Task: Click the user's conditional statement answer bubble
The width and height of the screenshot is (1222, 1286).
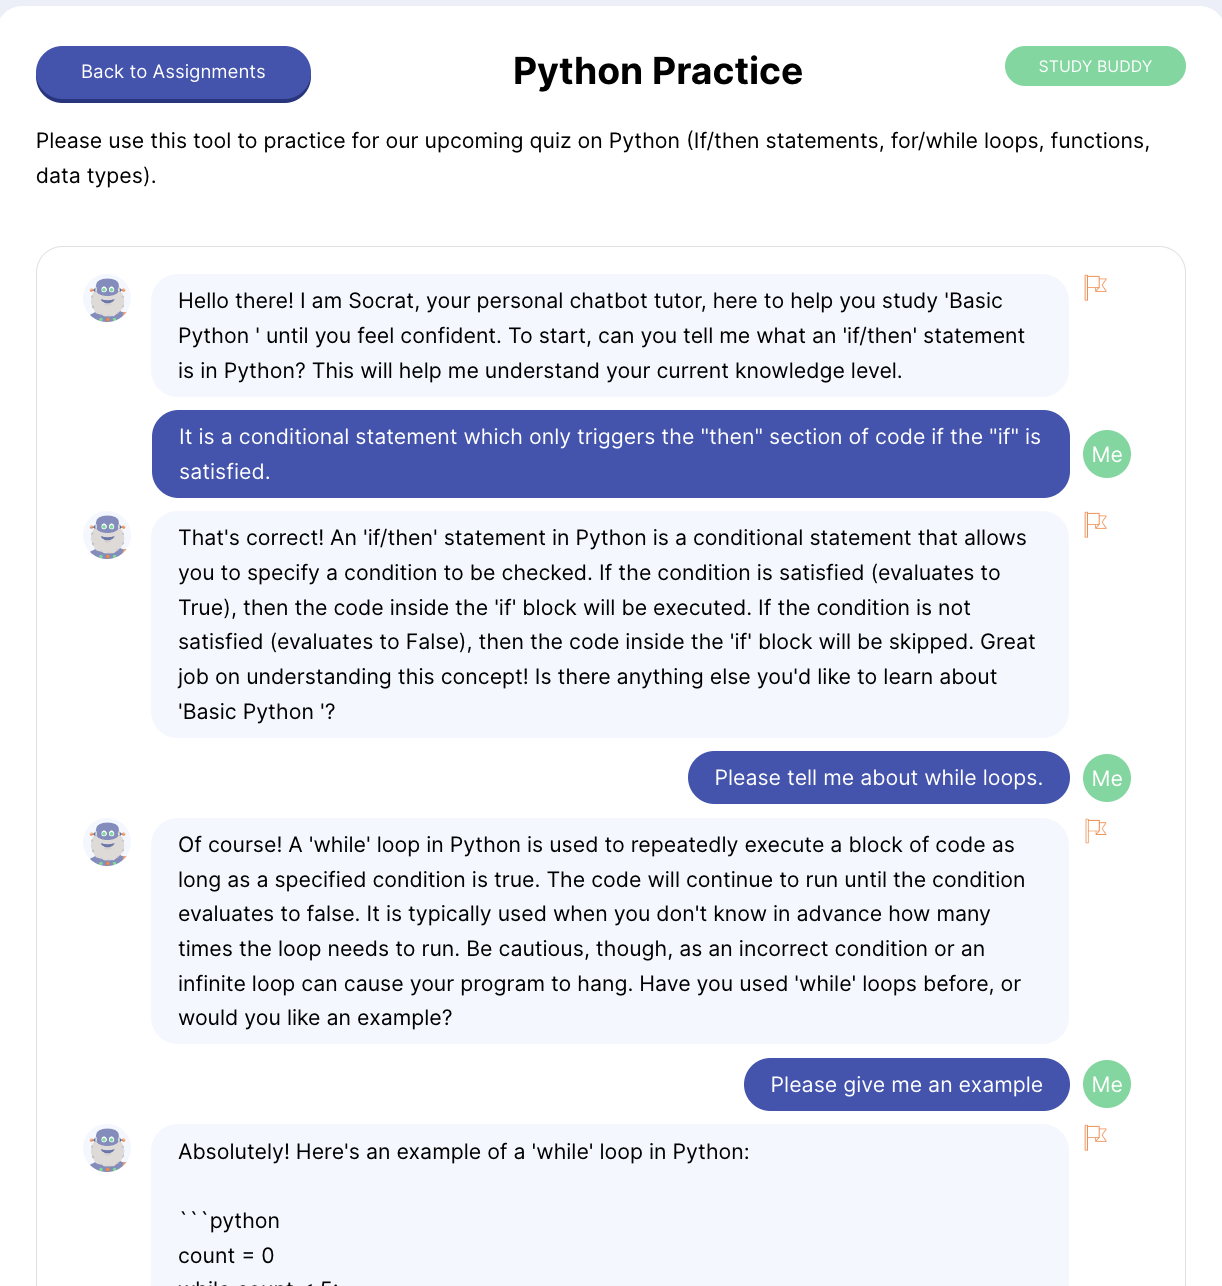Action: [x=610, y=454]
